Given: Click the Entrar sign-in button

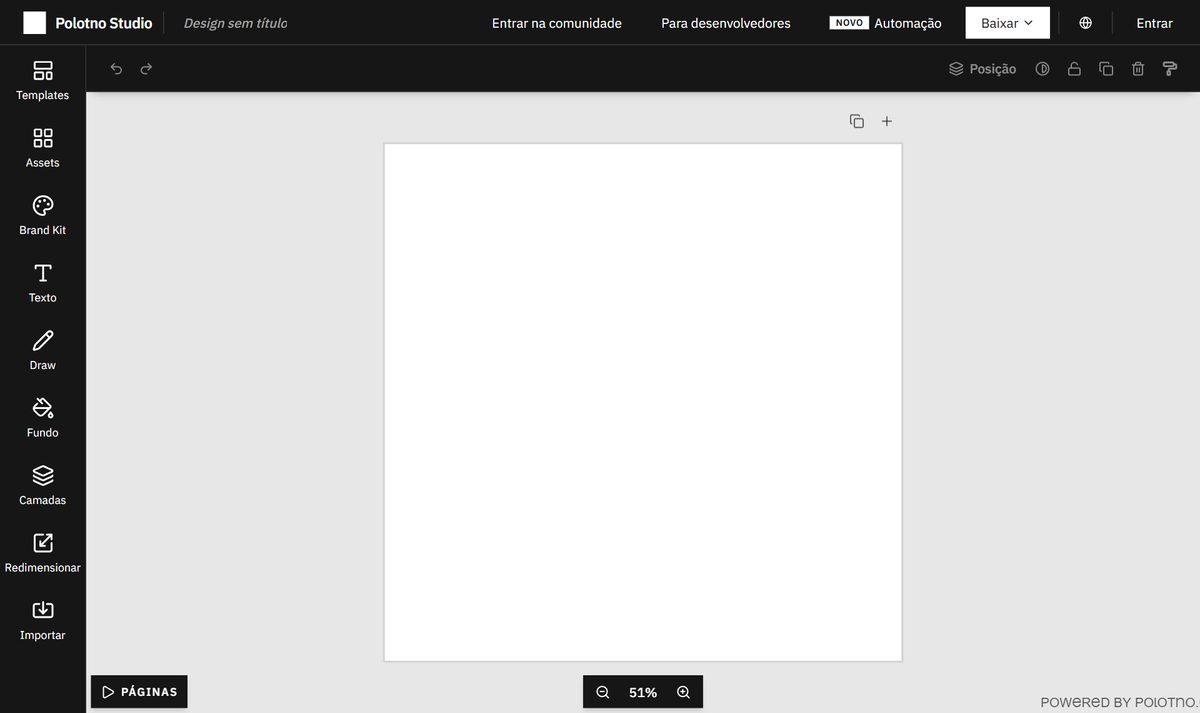Looking at the screenshot, I should (x=1155, y=23).
